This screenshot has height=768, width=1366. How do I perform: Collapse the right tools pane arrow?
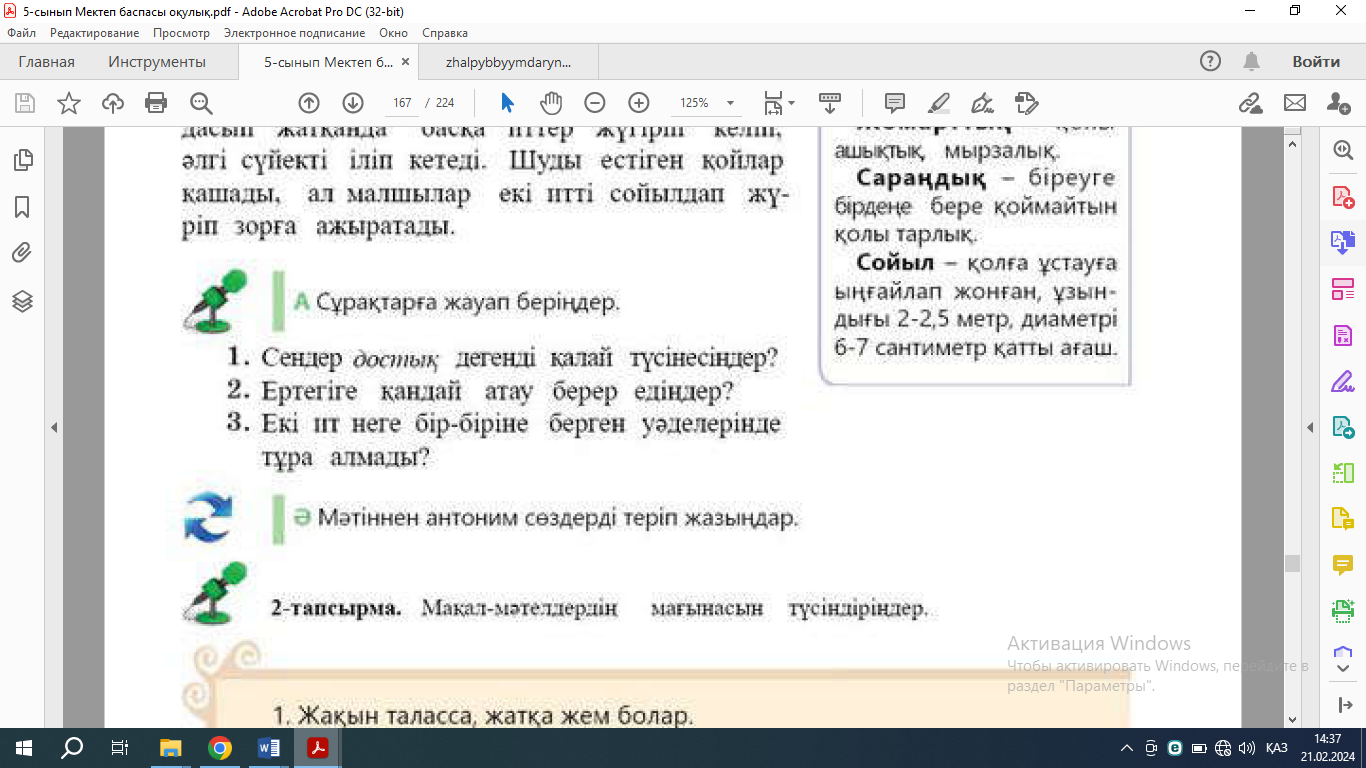point(1311,427)
